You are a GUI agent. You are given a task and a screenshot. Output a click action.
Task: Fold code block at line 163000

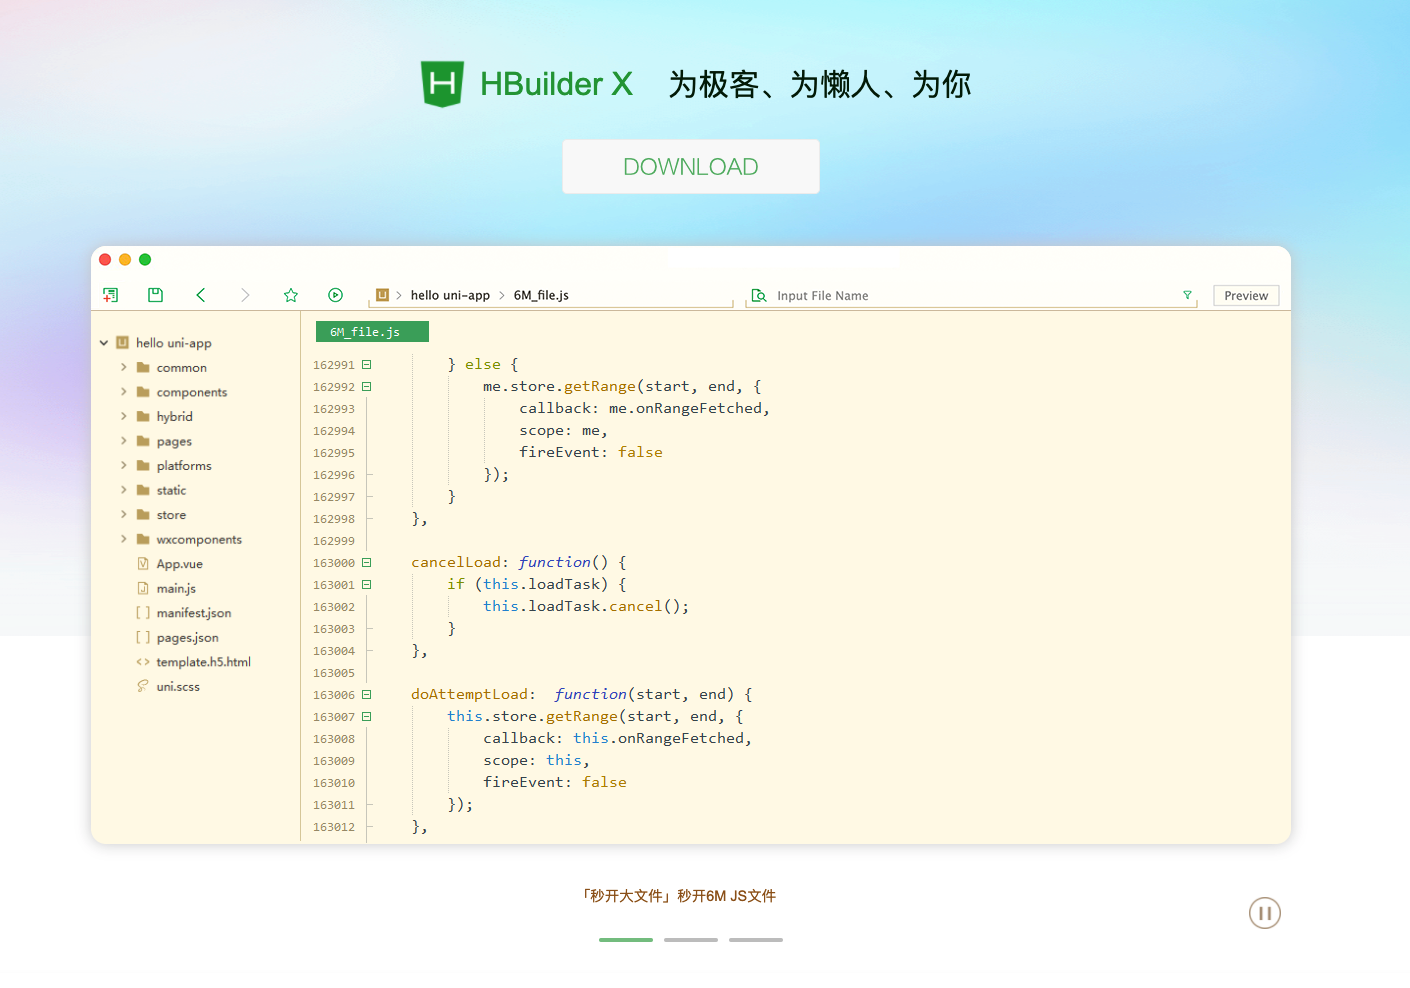(364, 562)
